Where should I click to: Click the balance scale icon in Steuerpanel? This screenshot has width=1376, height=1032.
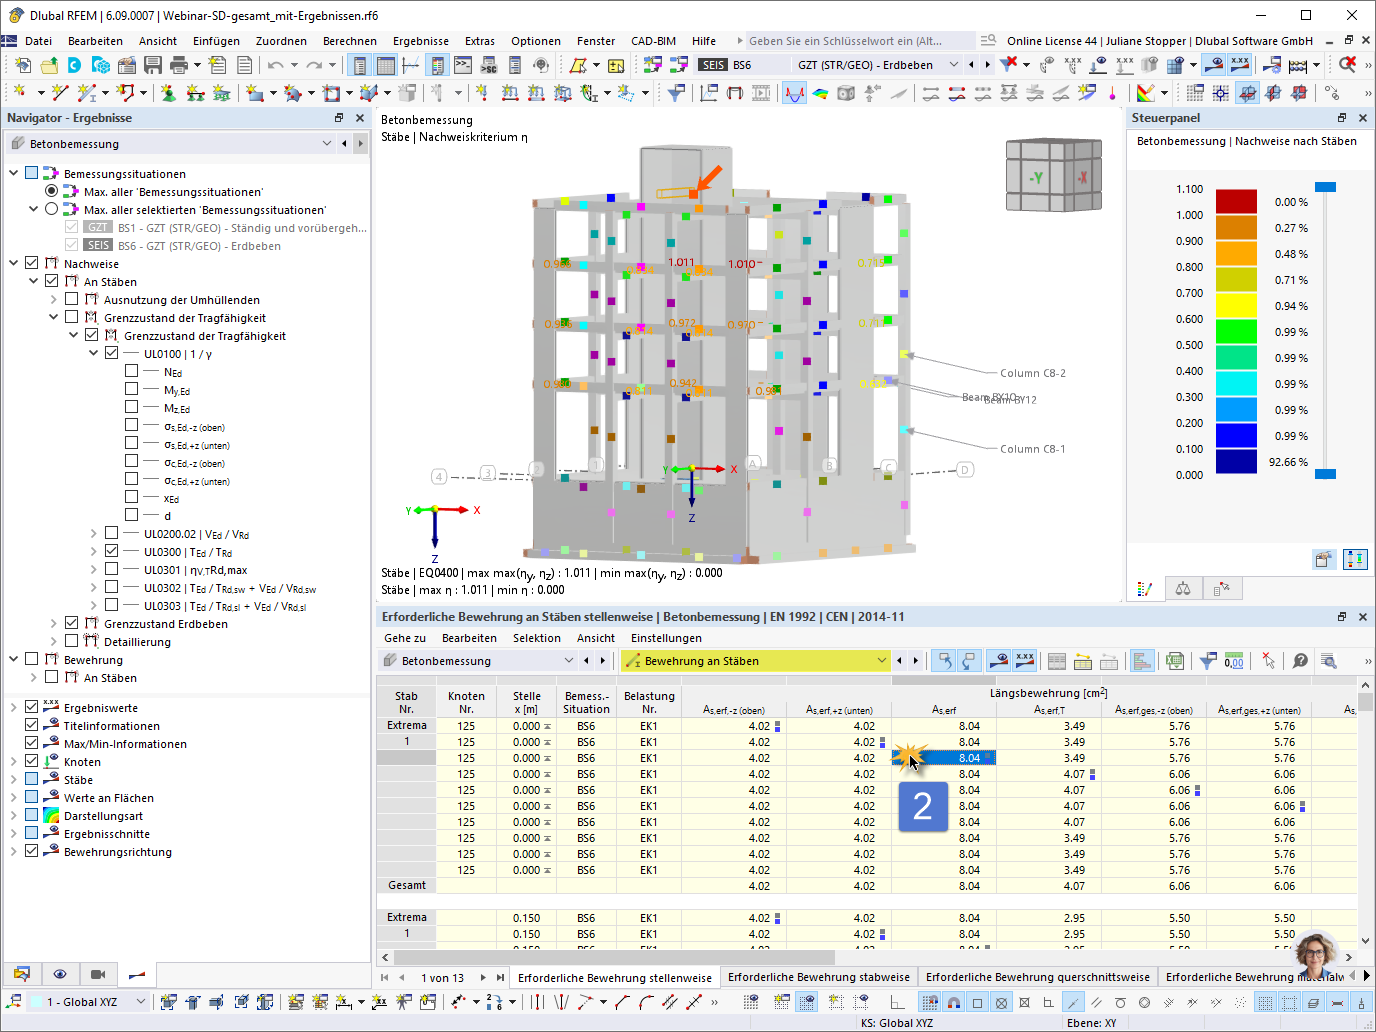coord(1183,589)
